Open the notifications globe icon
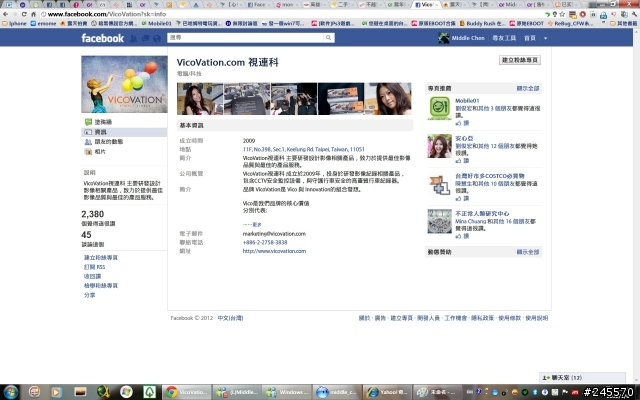This screenshot has width=640, height=400. [x=157, y=38]
